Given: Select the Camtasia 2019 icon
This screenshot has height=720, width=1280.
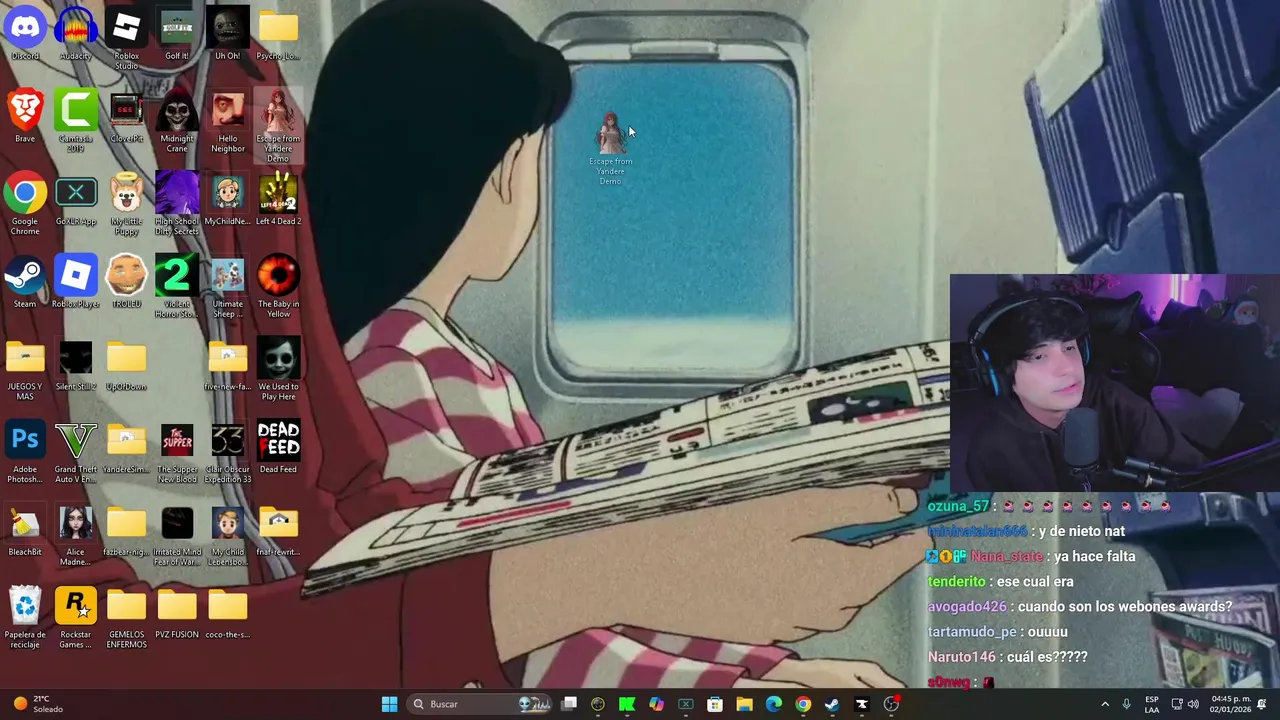Looking at the screenshot, I should [76, 121].
